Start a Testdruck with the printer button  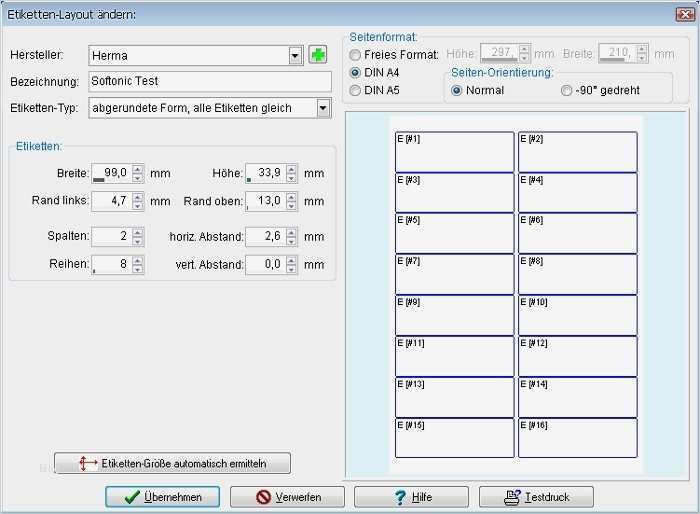pos(537,497)
